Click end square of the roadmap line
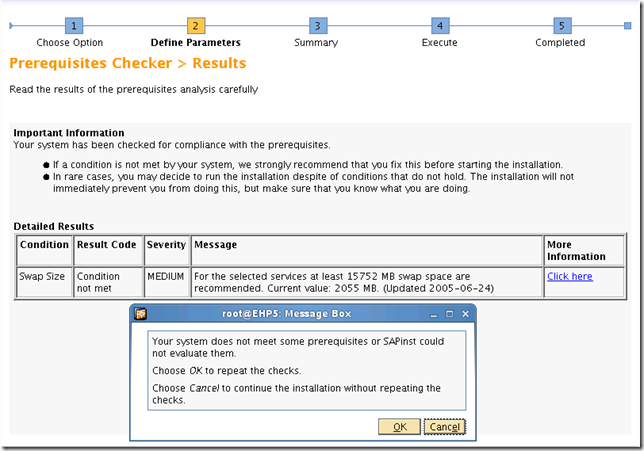This screenshot has width=644, height=451. point(628,26)
